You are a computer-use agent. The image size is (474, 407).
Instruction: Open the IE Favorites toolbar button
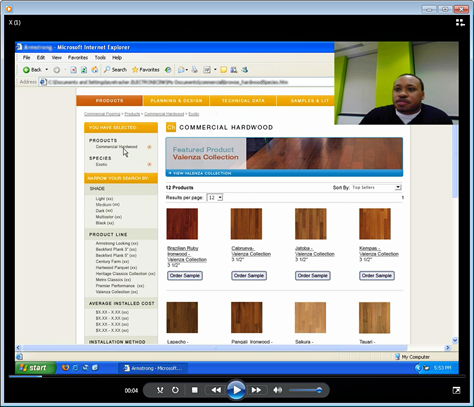146,70
